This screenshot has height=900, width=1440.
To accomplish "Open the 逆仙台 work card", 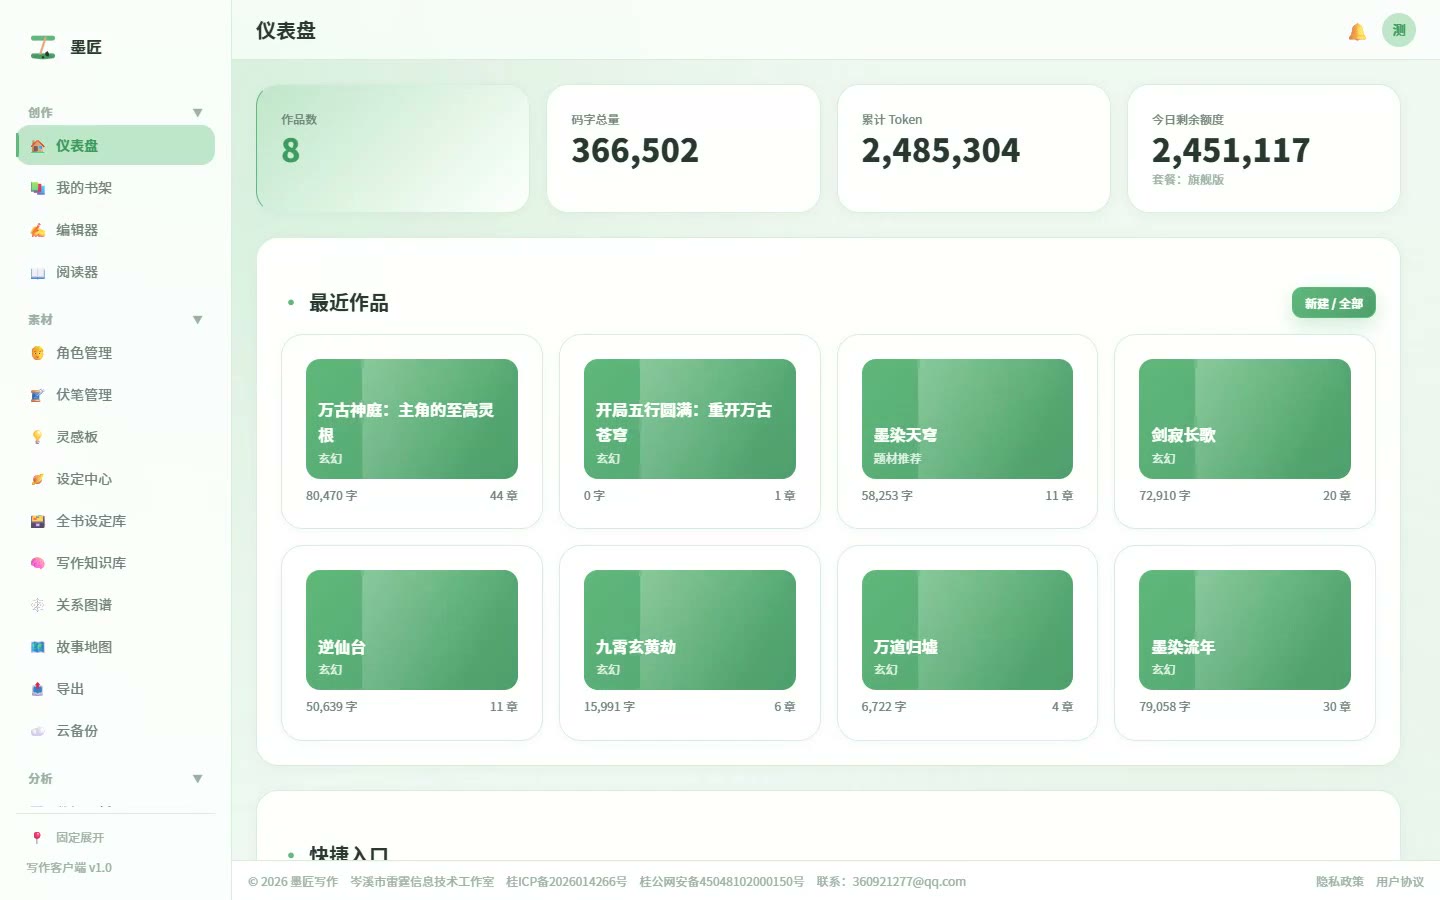I will click(x=412, y=643).
